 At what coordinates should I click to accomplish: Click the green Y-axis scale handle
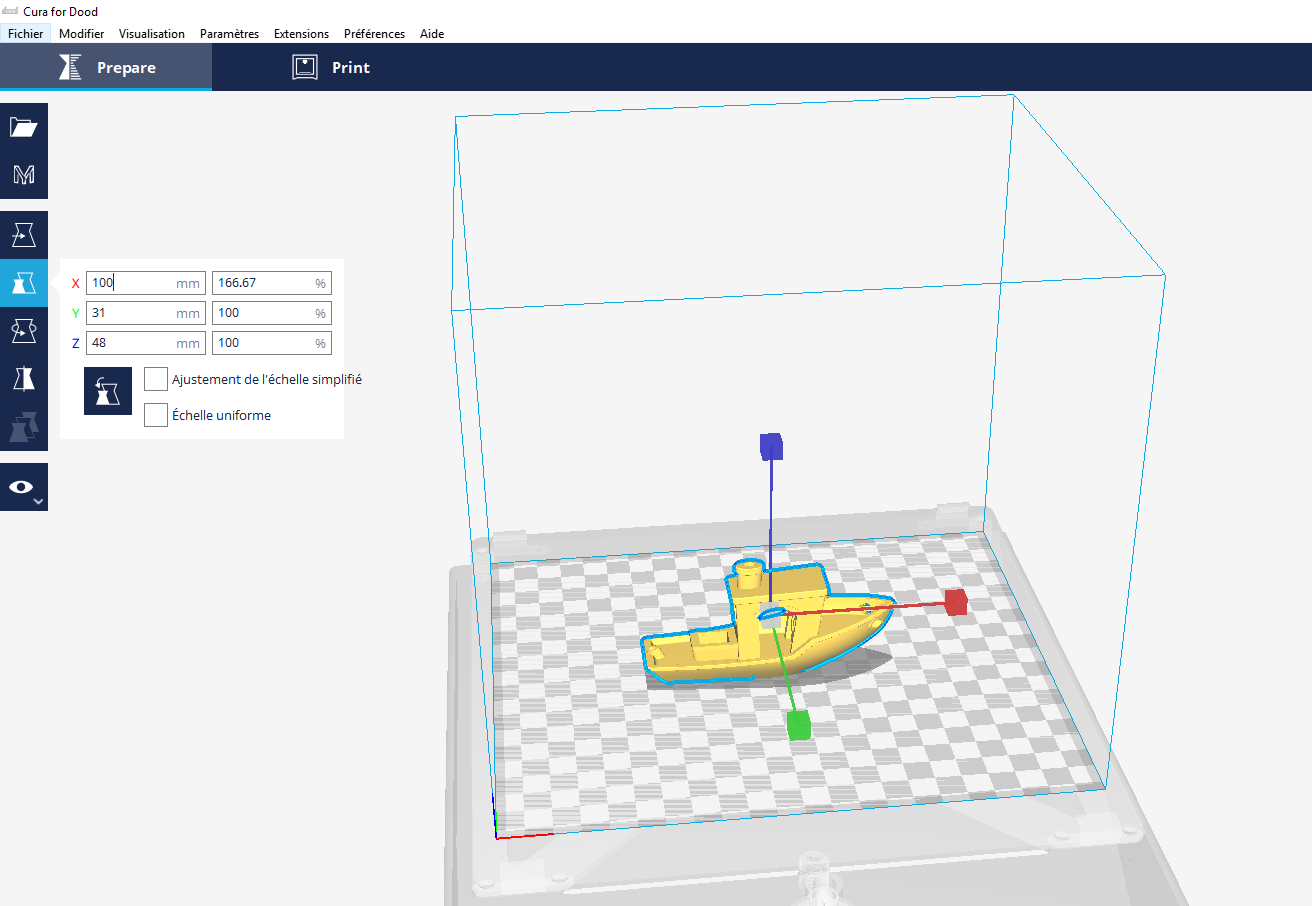(798, 724)
